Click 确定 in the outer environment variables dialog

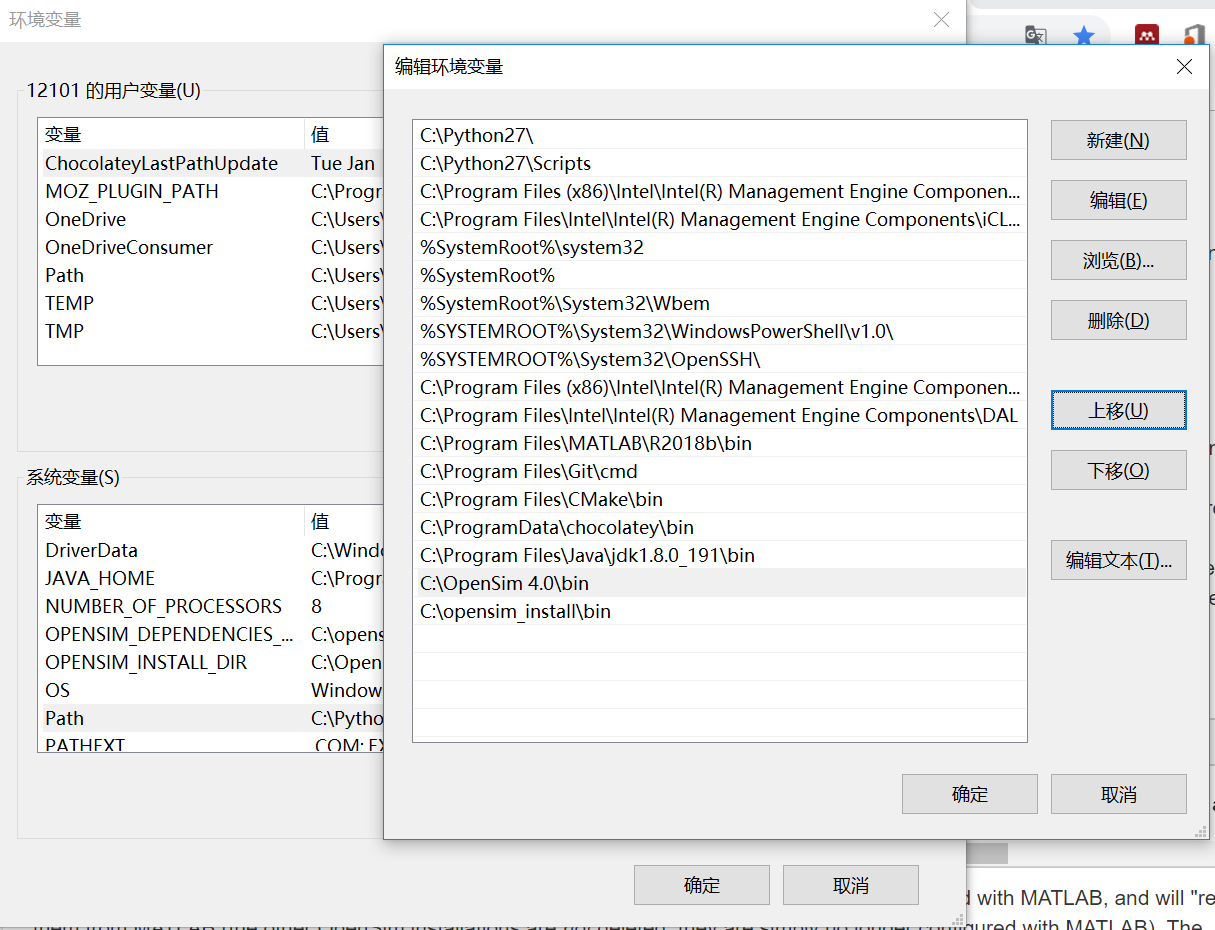pyautogui.click(x=701, y=885)
